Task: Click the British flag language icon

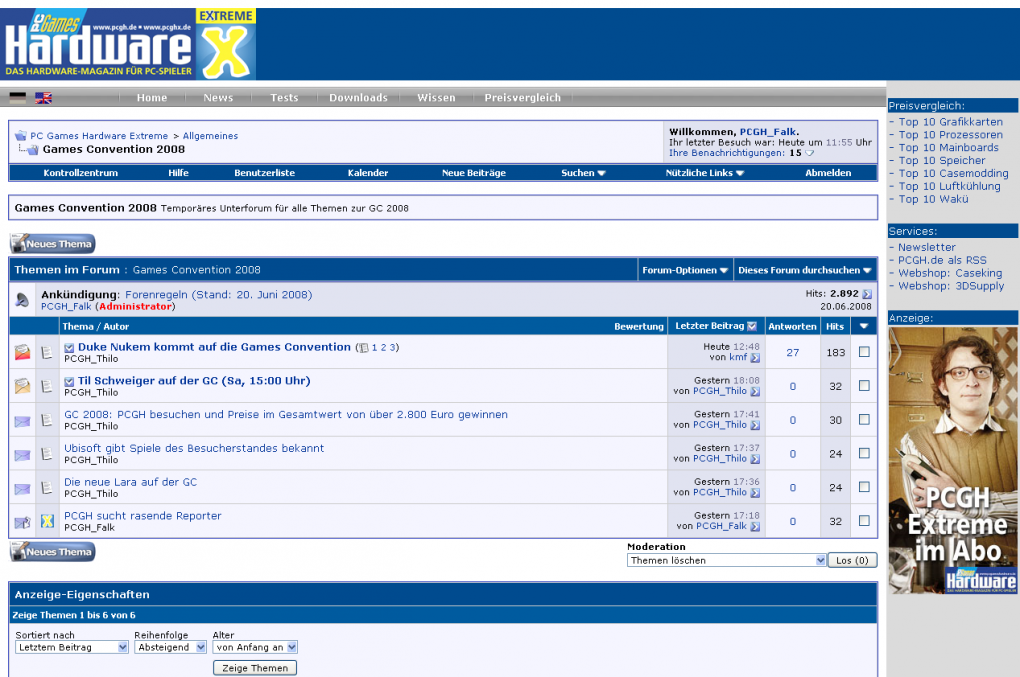Action: point(44,98)
